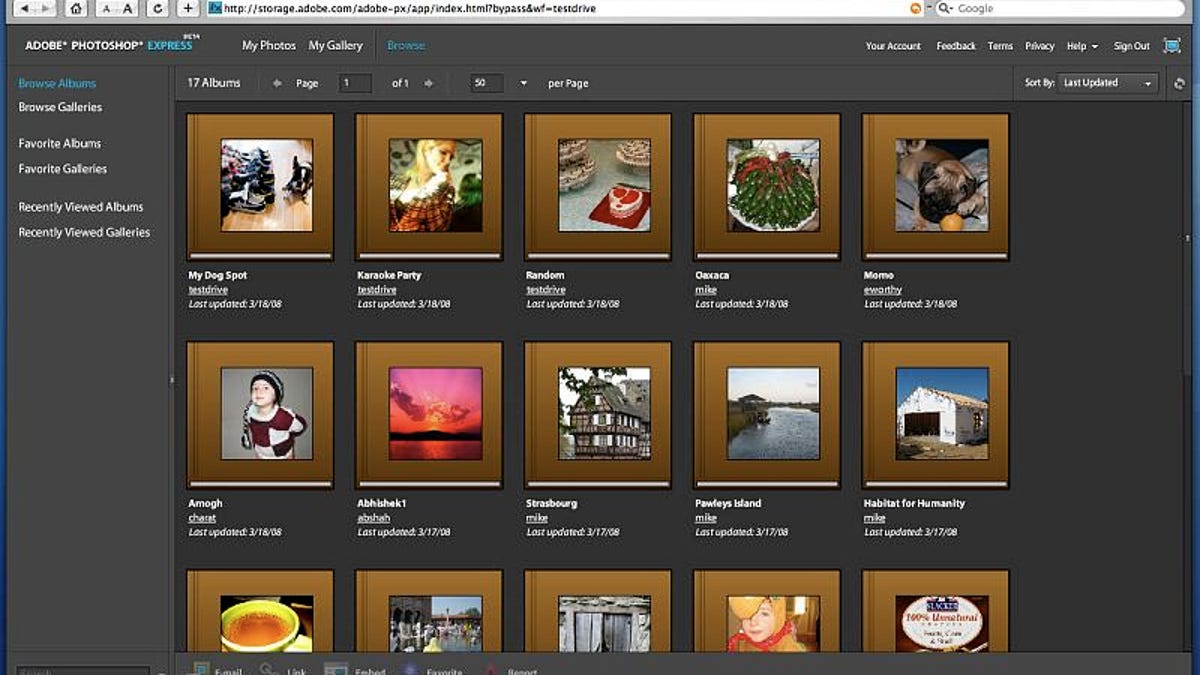Go to previous page arrow

point(277,83)
